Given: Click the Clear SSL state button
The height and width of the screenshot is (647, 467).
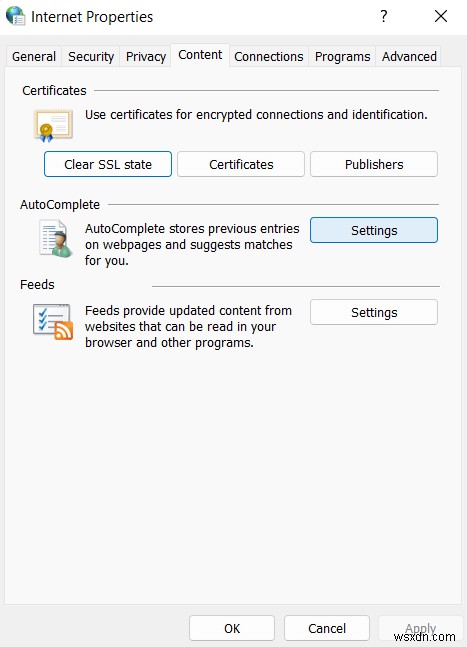Looking at the screenshot, I should click(x=108, y=164).
